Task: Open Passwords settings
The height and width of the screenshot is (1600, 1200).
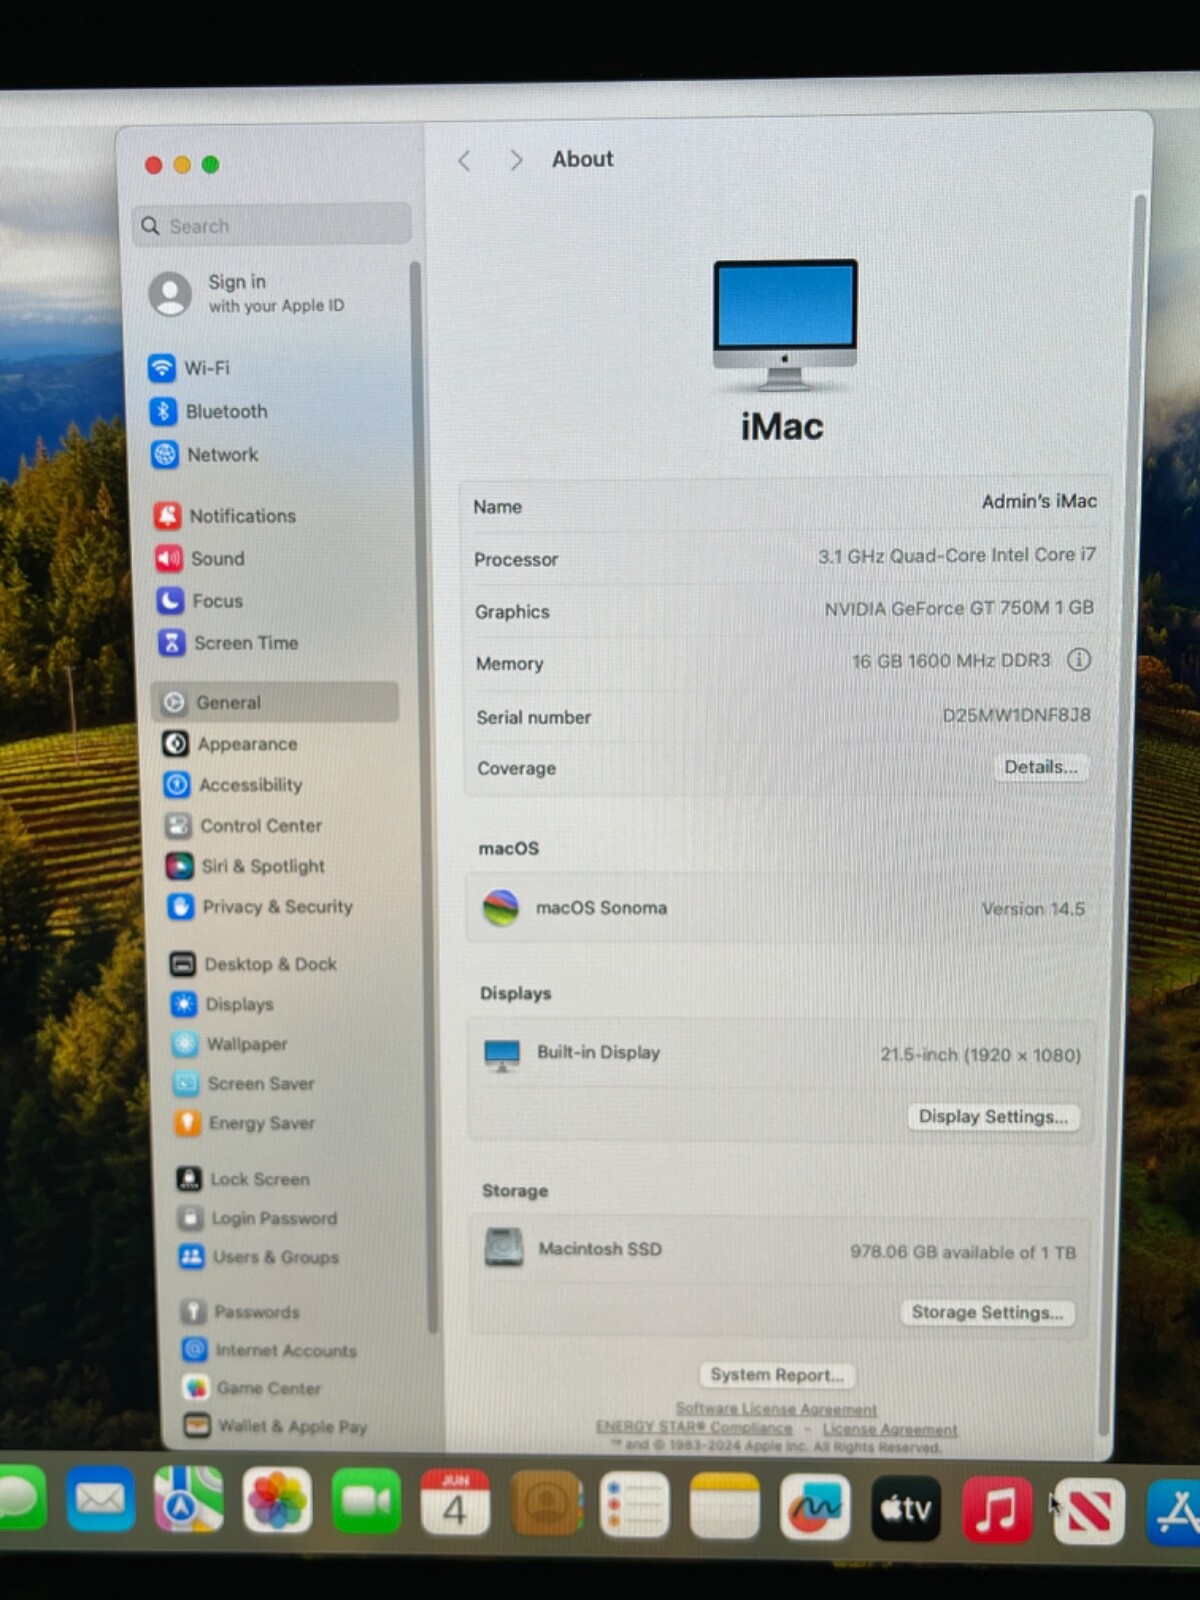Action: (241, 1312)
